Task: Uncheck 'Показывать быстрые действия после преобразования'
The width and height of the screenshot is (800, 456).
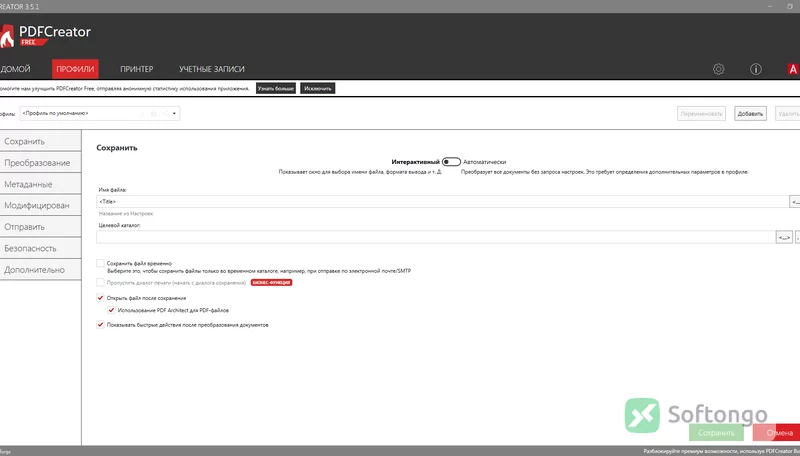Action: (x=101, y=324)
